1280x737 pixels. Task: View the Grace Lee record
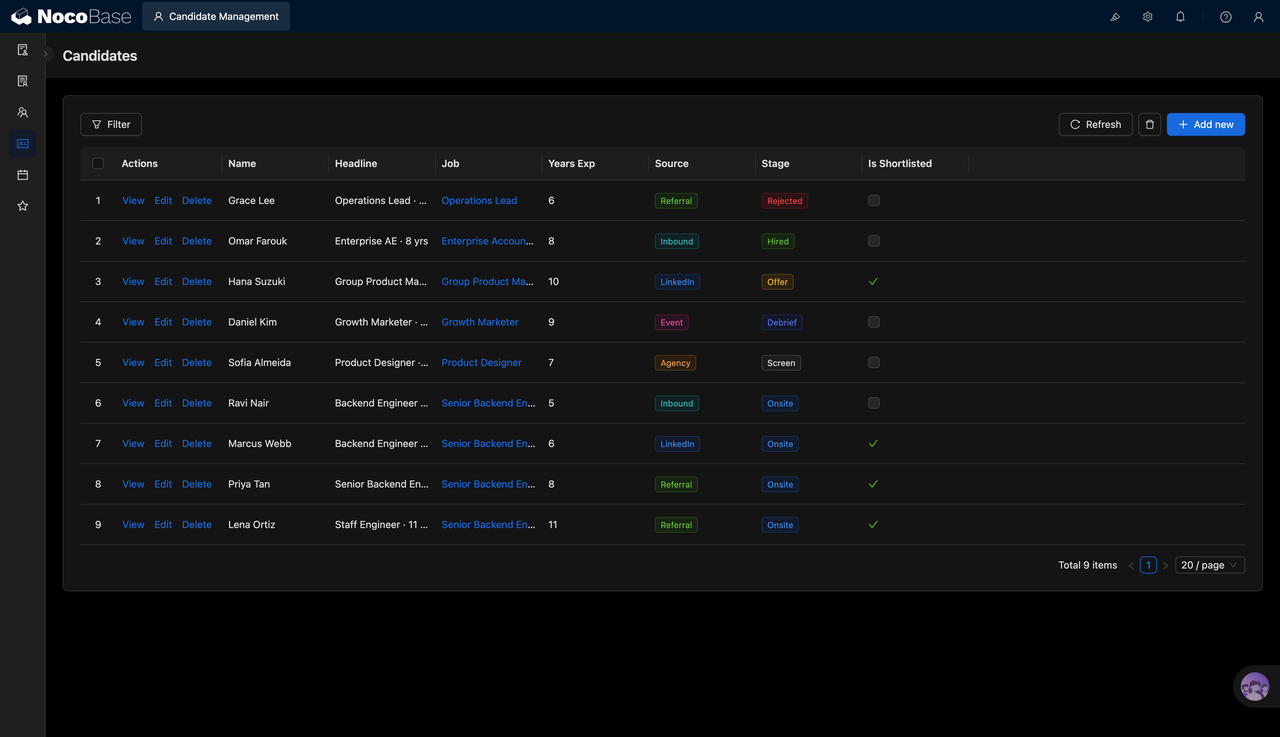coord(133,200)
